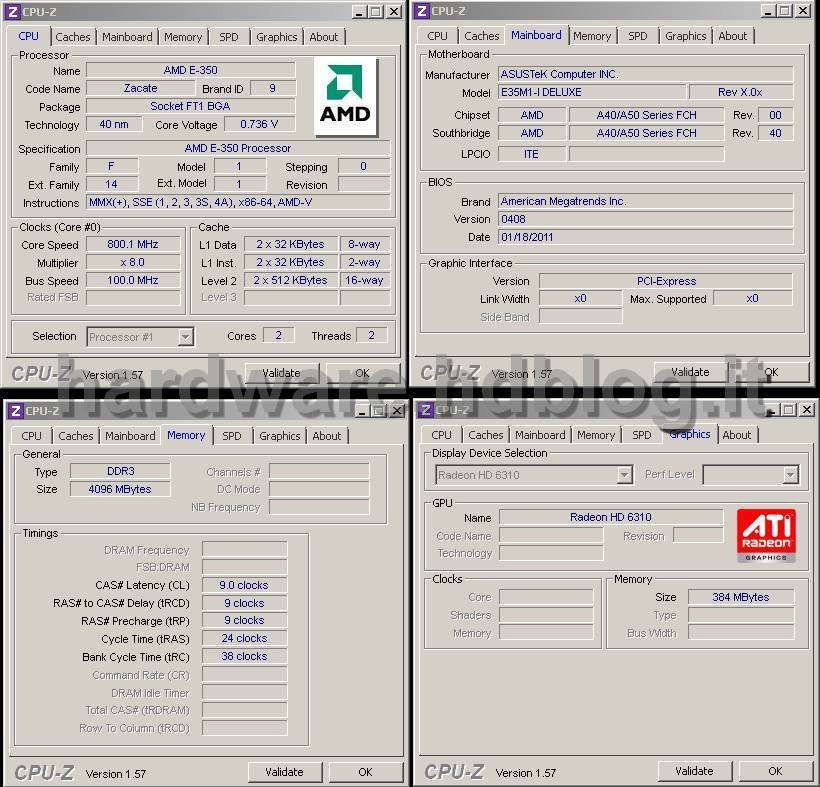Open Memory tab in the GPU info window
This screenshot has width=820, height=787.
point(596,435)
